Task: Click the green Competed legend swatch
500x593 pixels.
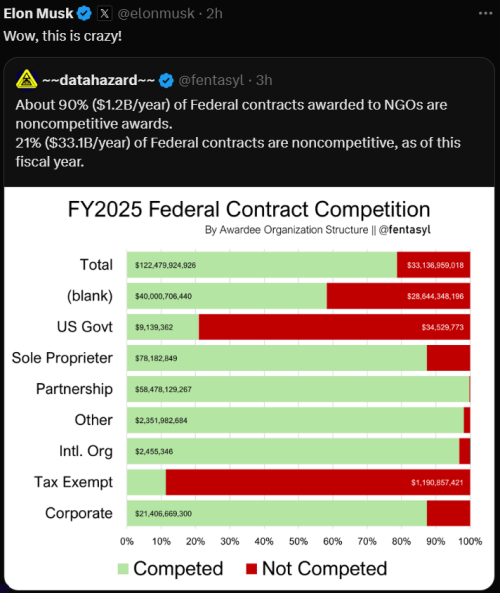Action: (x=123, y=568)
